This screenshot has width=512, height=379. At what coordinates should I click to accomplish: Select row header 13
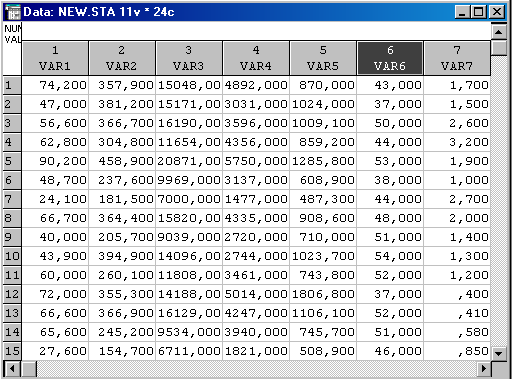(12, 313)
